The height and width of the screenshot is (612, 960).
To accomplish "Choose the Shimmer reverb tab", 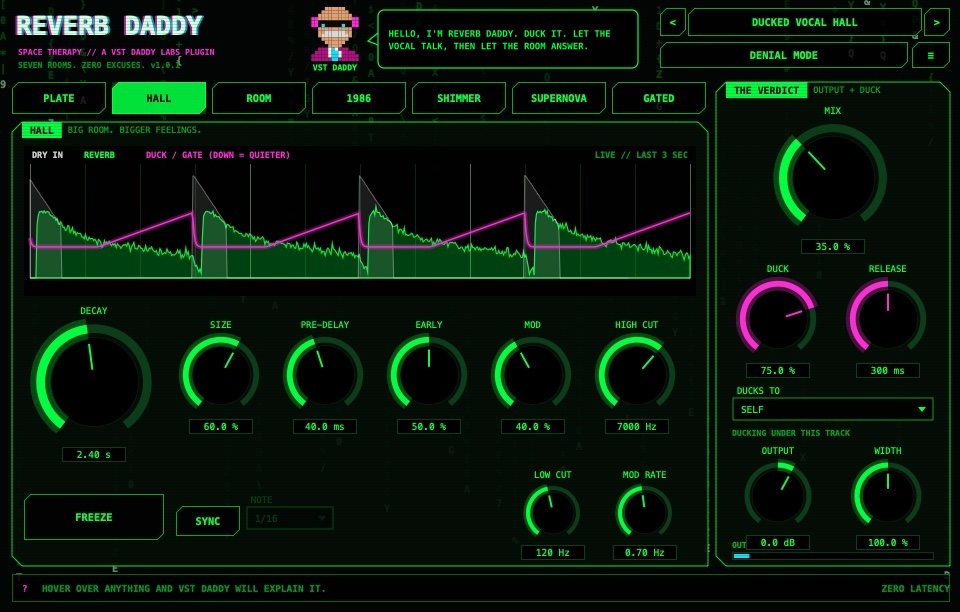I will (459, 98).
